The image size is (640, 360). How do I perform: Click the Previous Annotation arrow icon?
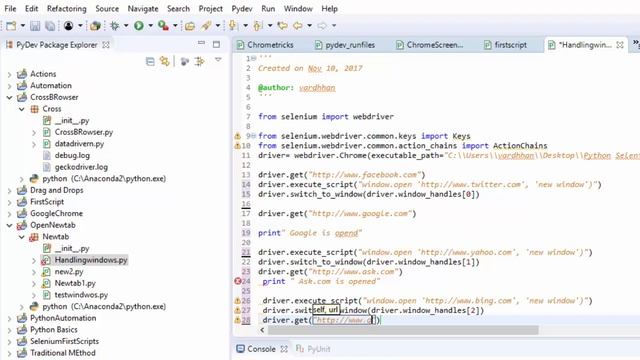(257, 26)
